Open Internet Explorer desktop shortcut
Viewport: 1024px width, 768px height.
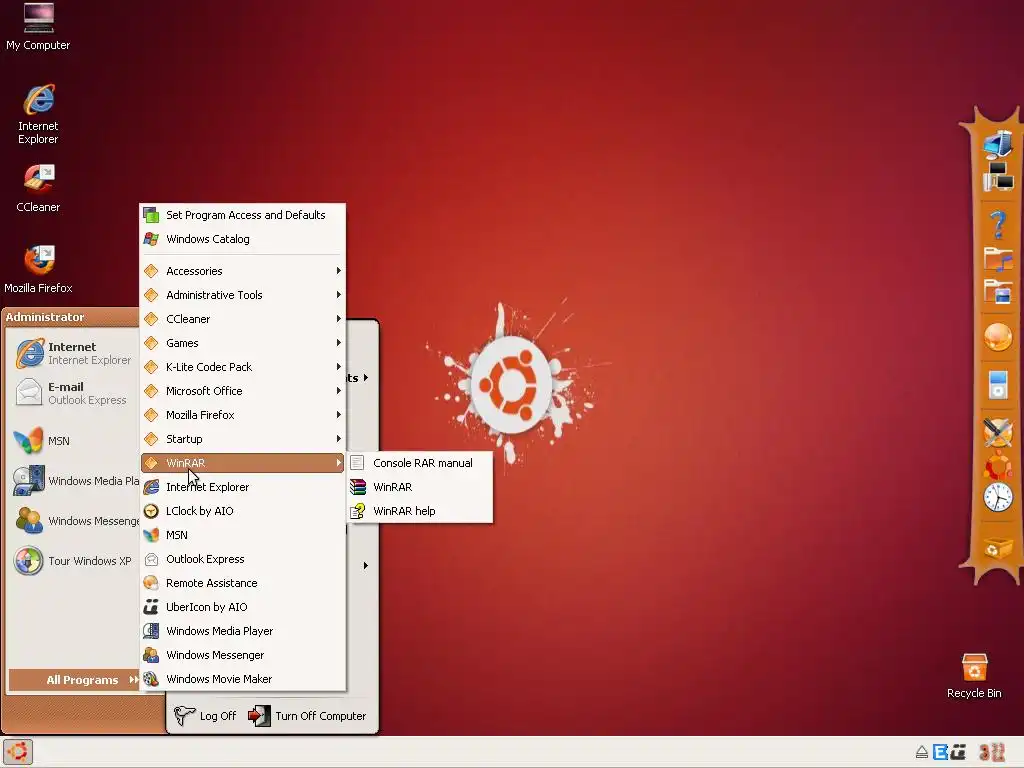tap(38, 114)
